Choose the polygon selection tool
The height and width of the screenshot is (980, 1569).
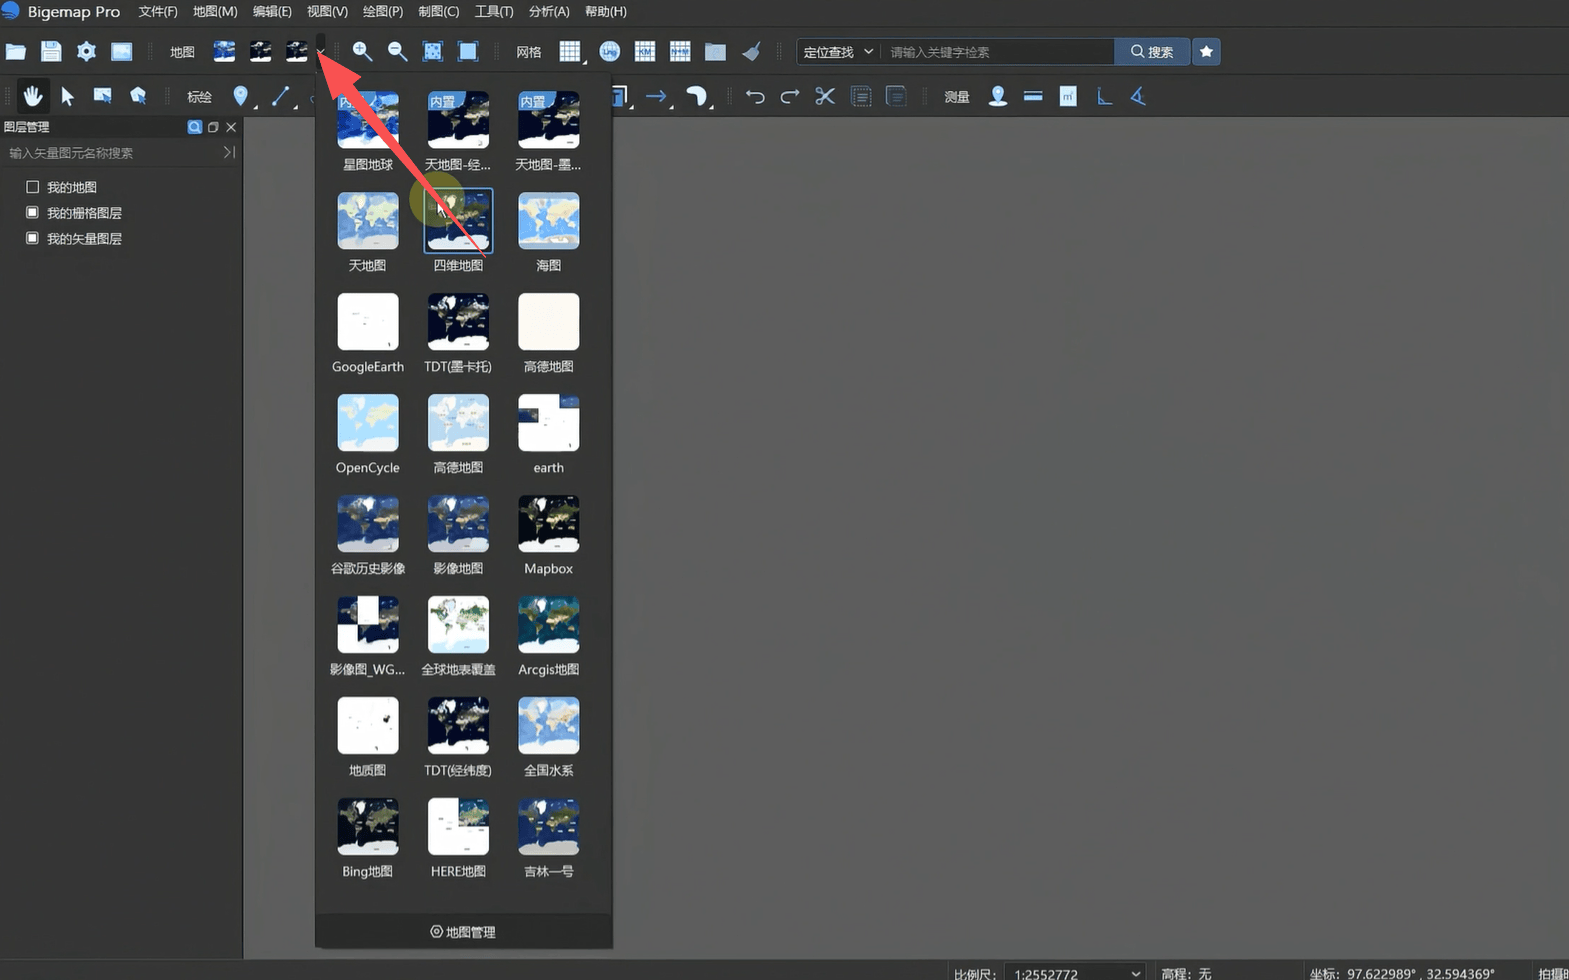(138, 96)
